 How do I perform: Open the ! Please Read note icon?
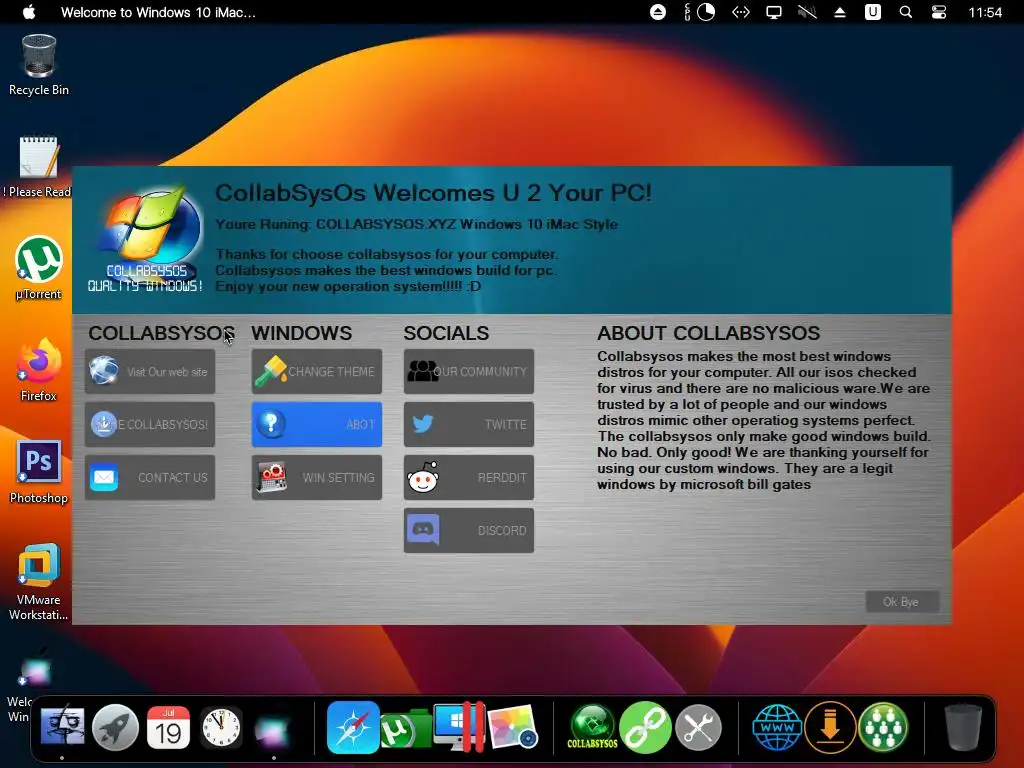click(38, 167)
